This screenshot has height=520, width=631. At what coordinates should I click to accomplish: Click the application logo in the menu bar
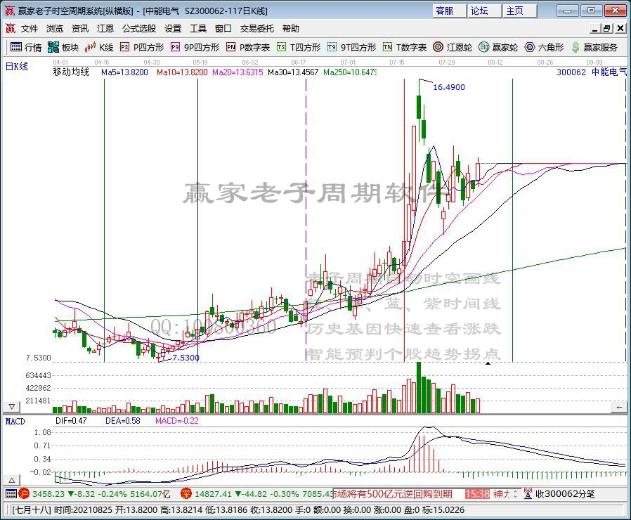(10, 28)
